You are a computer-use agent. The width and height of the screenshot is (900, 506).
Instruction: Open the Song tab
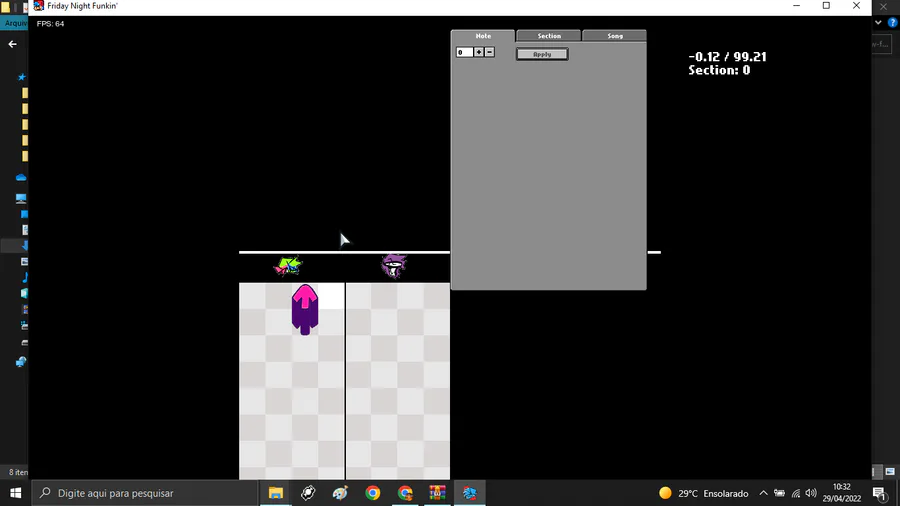click(615, 36)
